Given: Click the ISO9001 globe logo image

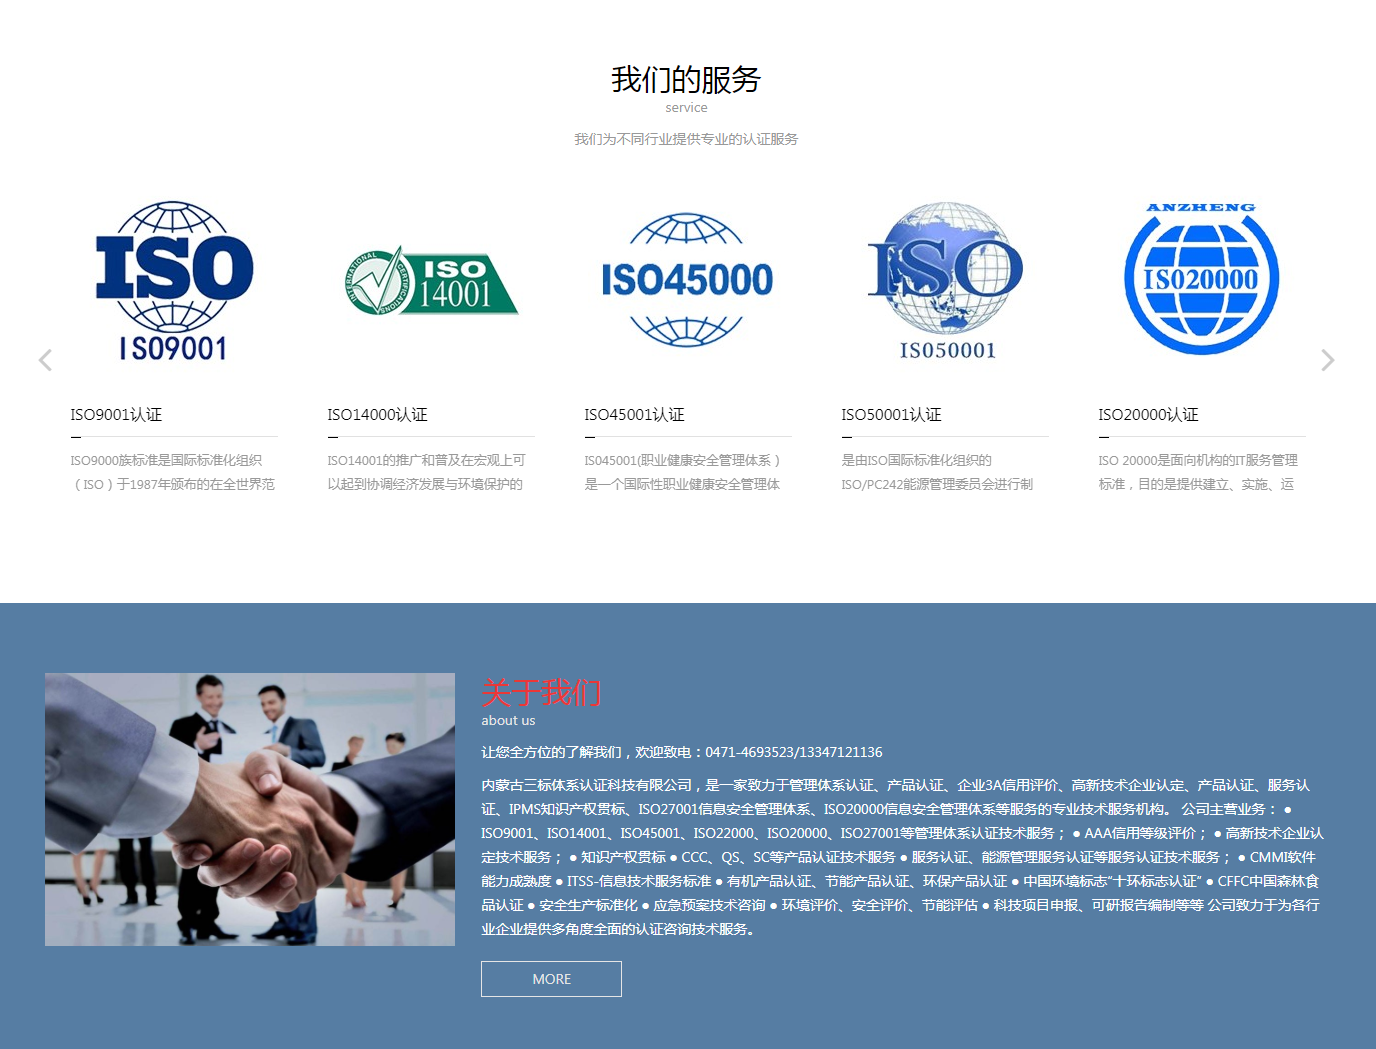Looking at the screenshot, I should tap(174, 281).
